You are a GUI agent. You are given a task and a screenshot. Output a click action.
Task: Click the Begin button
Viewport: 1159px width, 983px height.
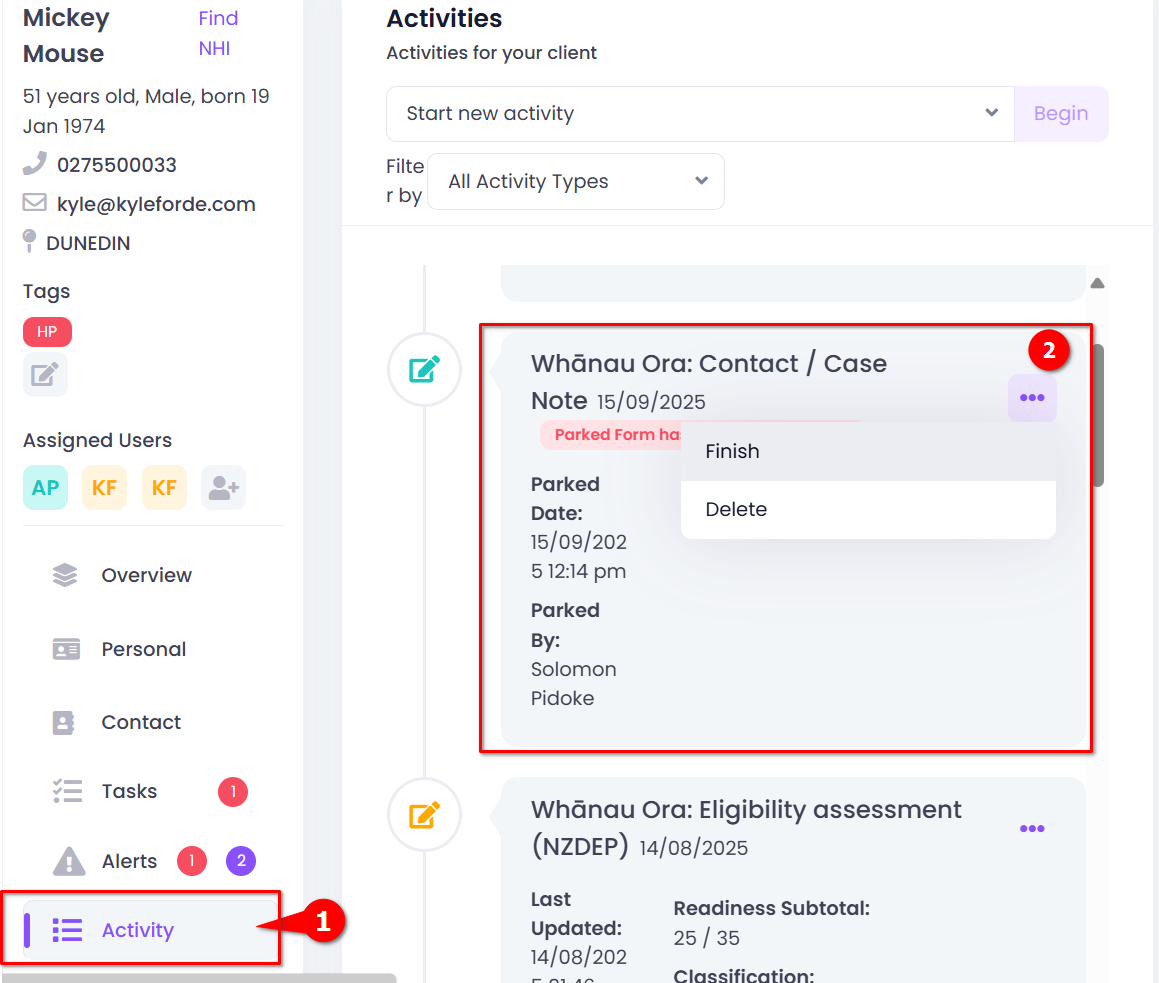click(1061, 114)
